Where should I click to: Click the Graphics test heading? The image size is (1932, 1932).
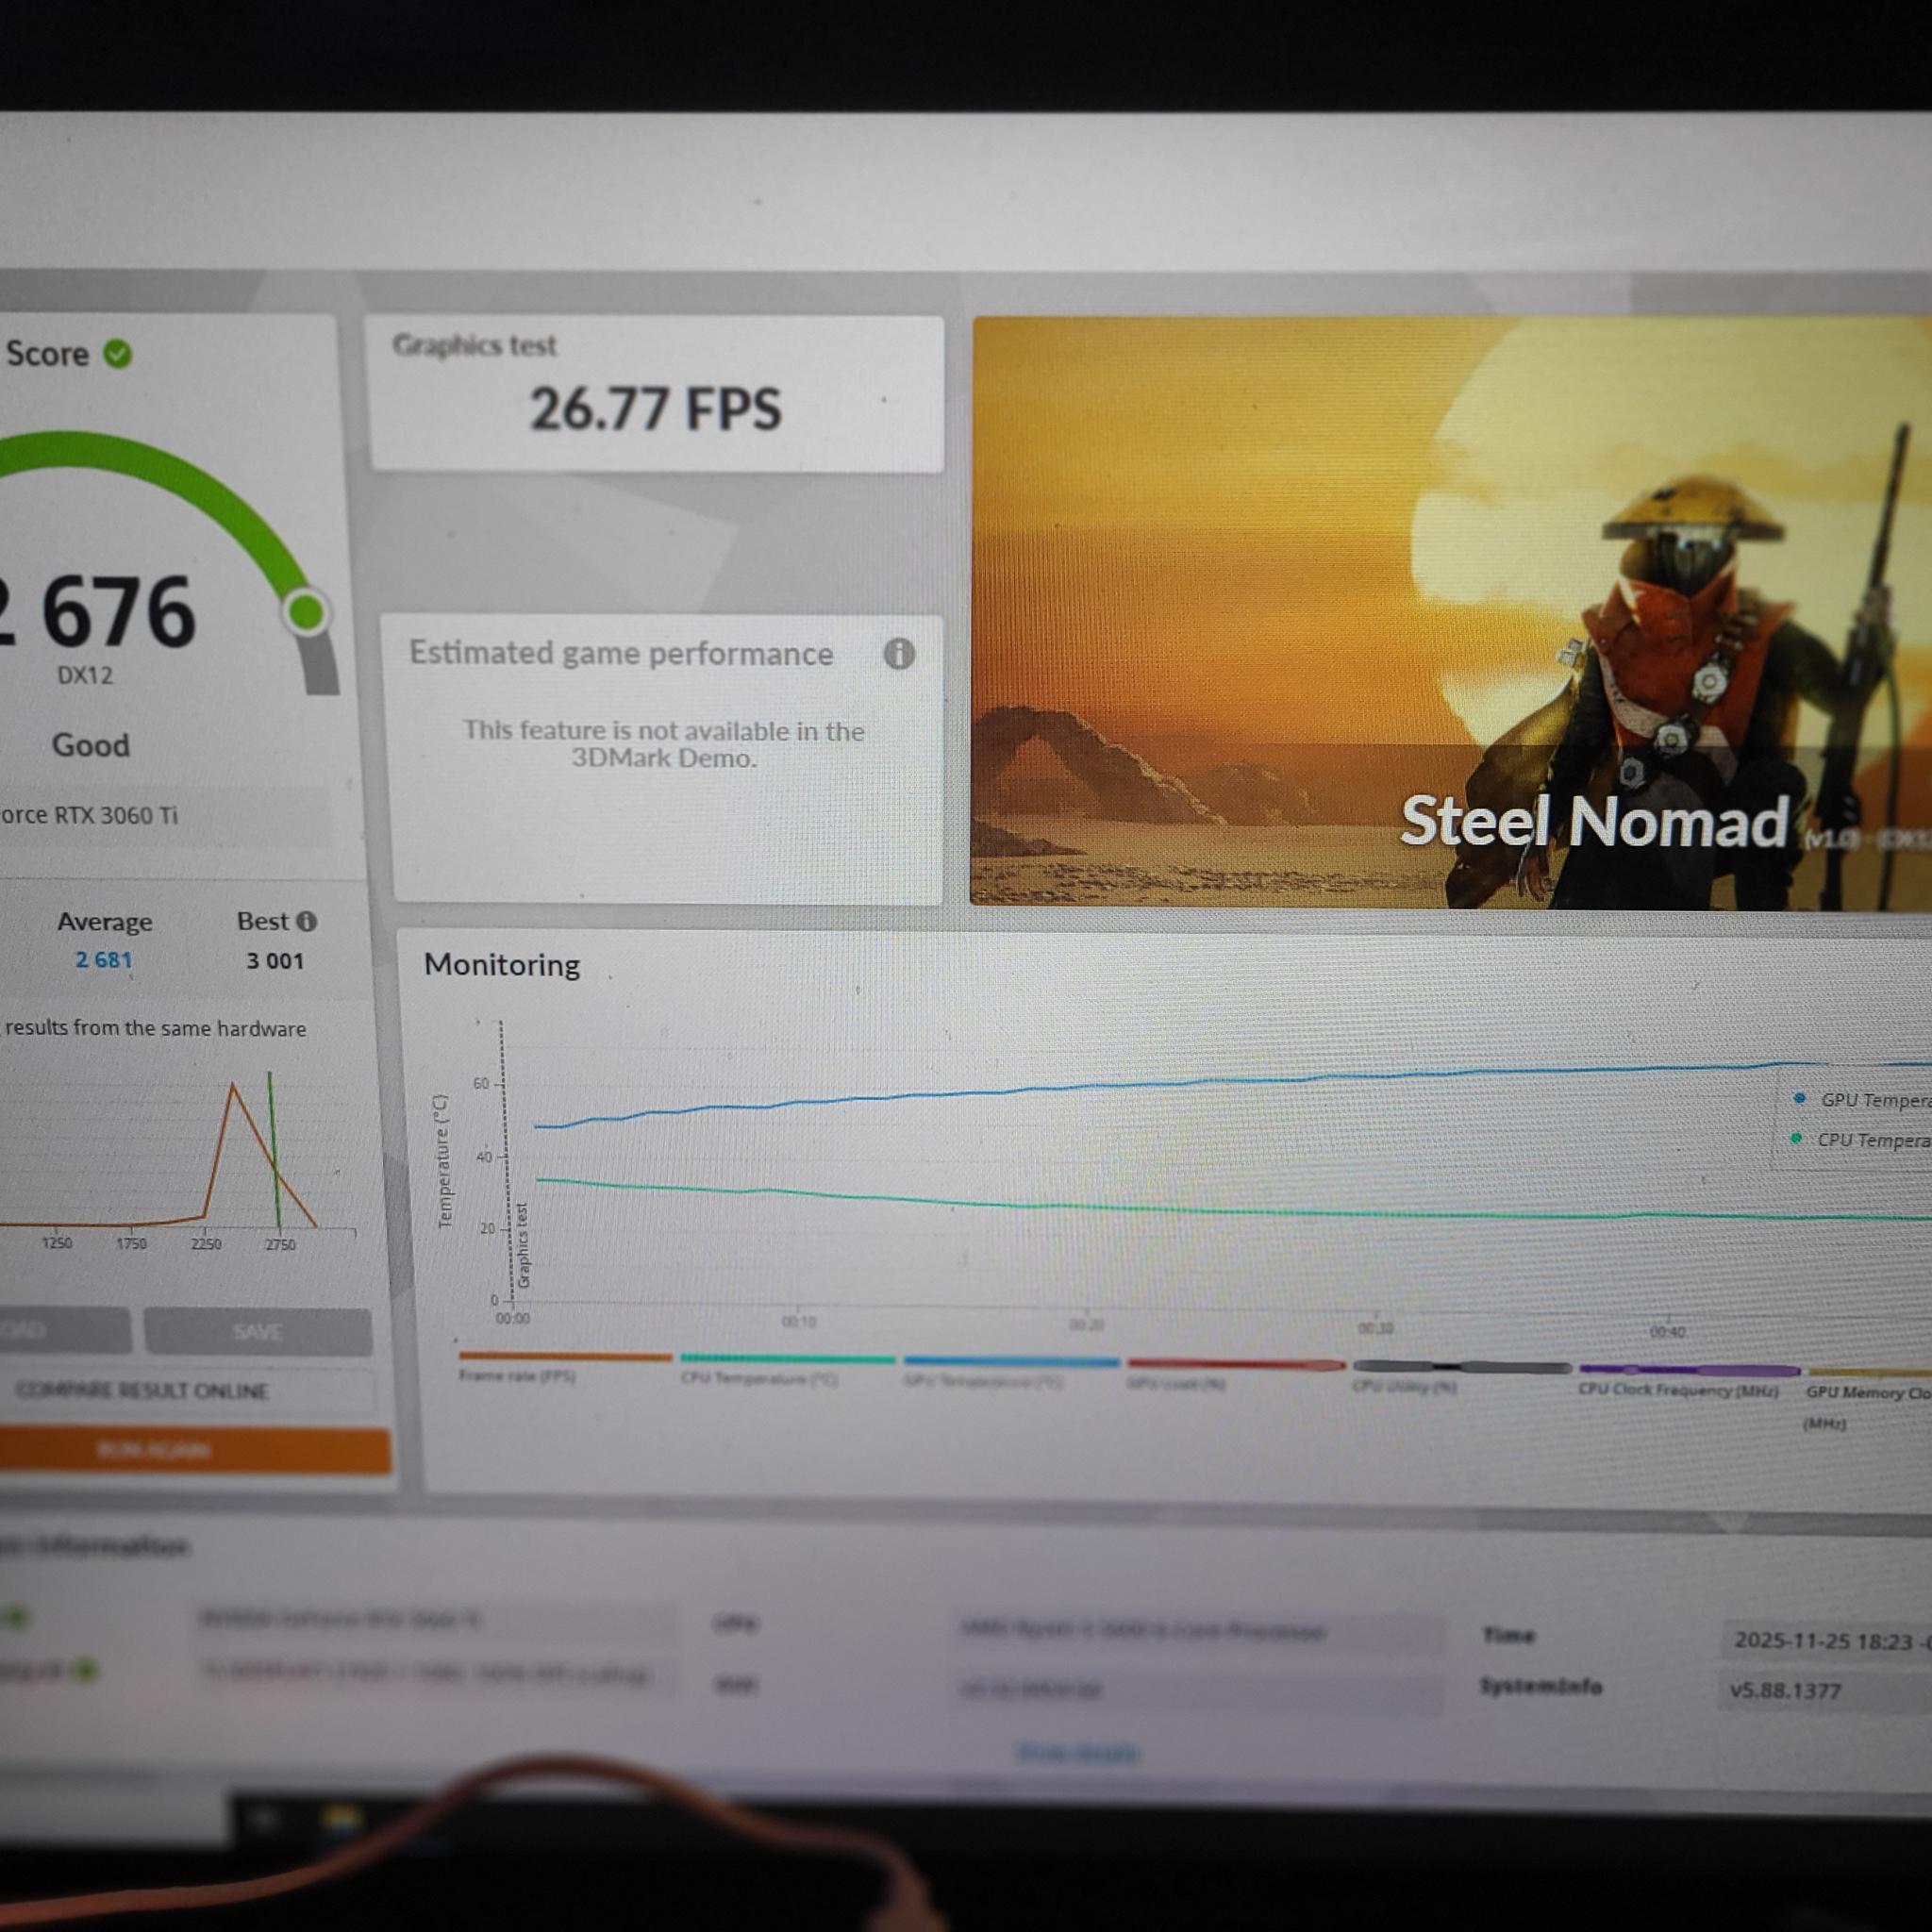pos(474,345)
